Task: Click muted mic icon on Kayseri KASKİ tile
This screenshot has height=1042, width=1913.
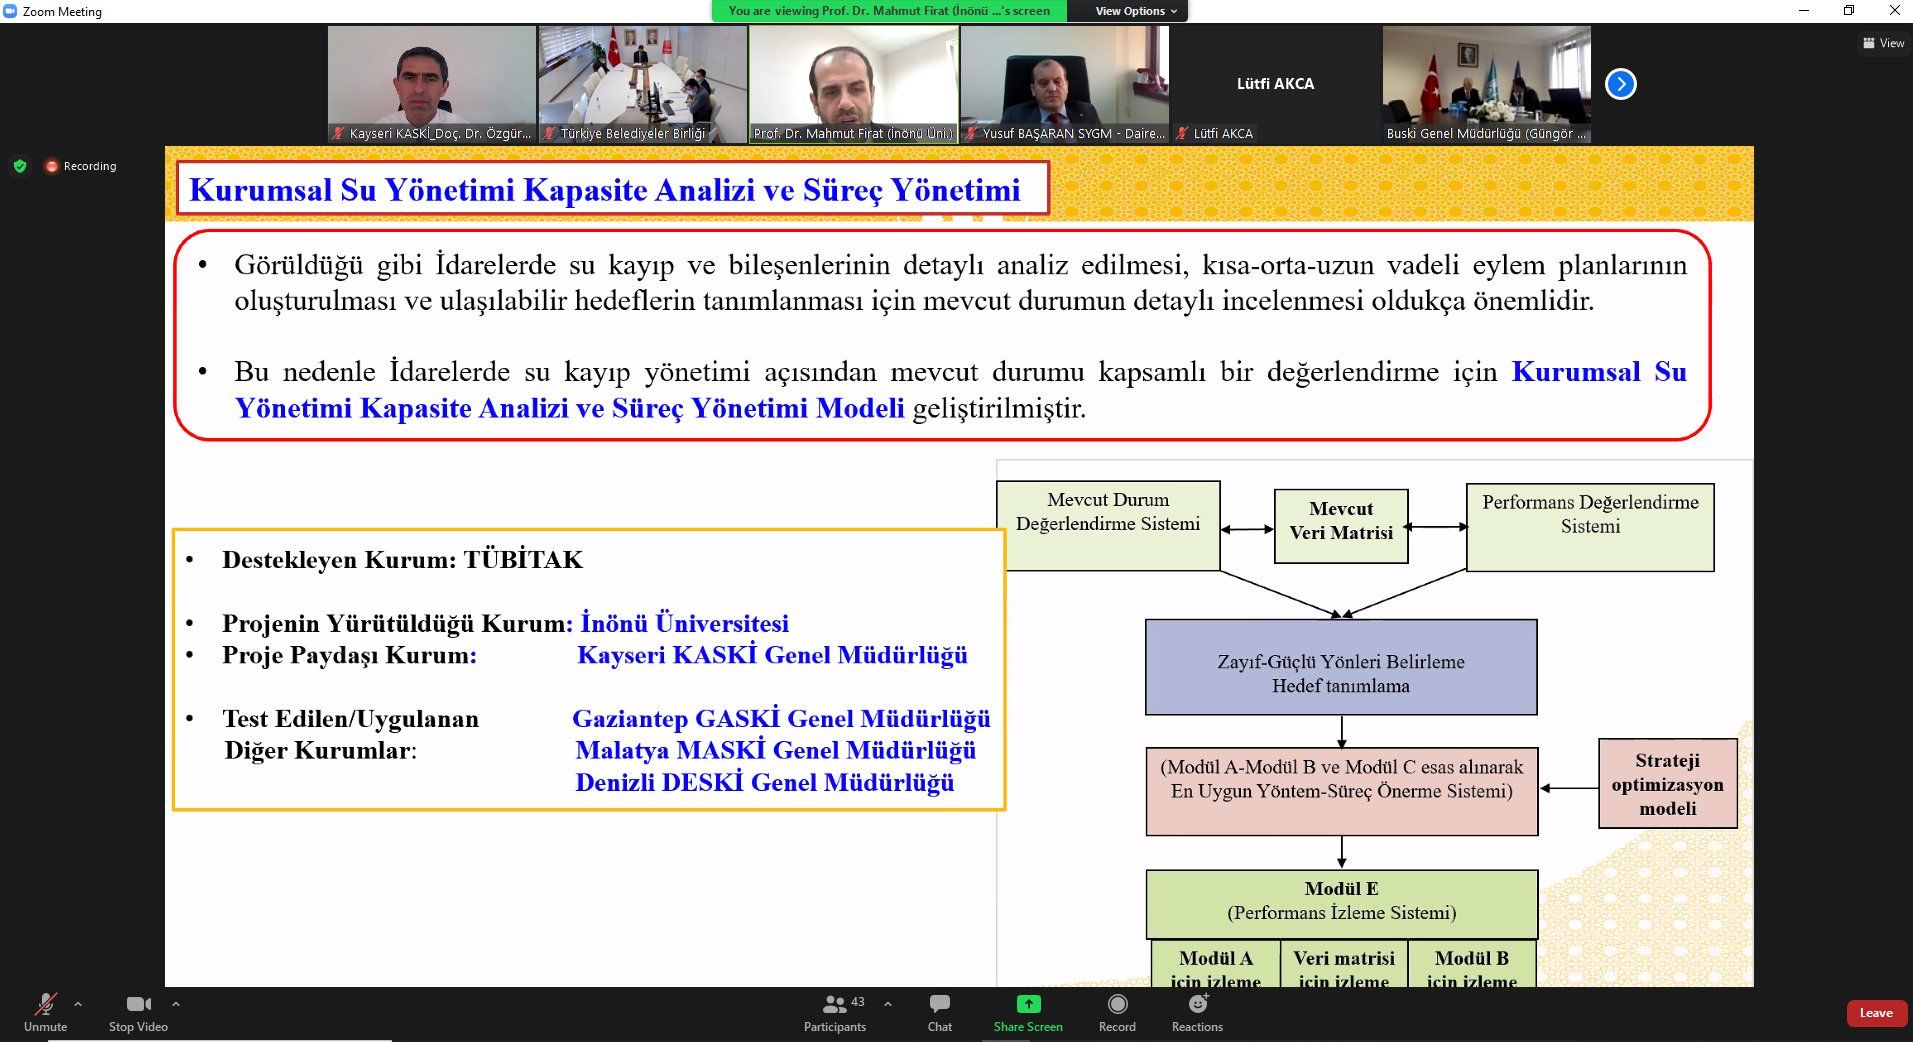Action: (339, 133)
